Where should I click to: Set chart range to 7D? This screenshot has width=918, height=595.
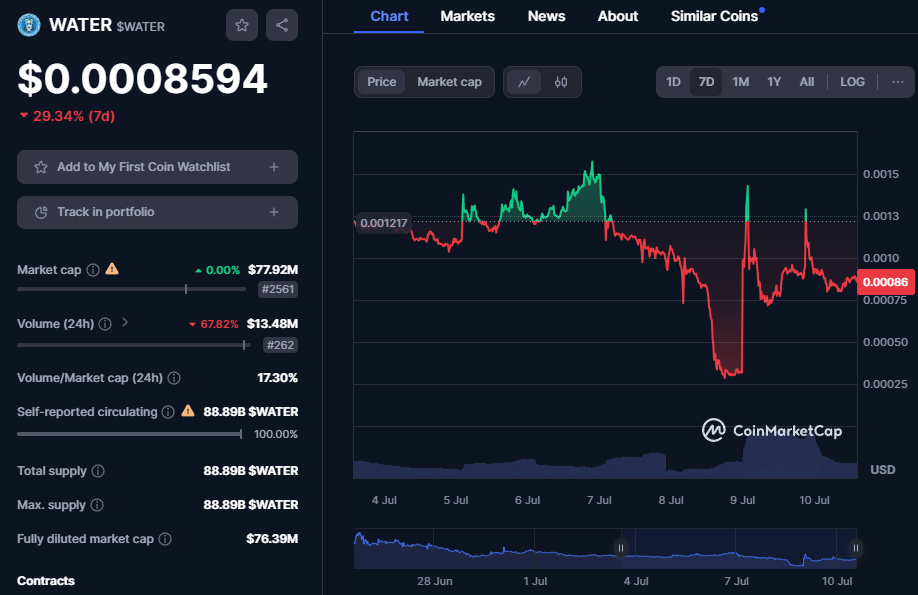coord(706,82)
